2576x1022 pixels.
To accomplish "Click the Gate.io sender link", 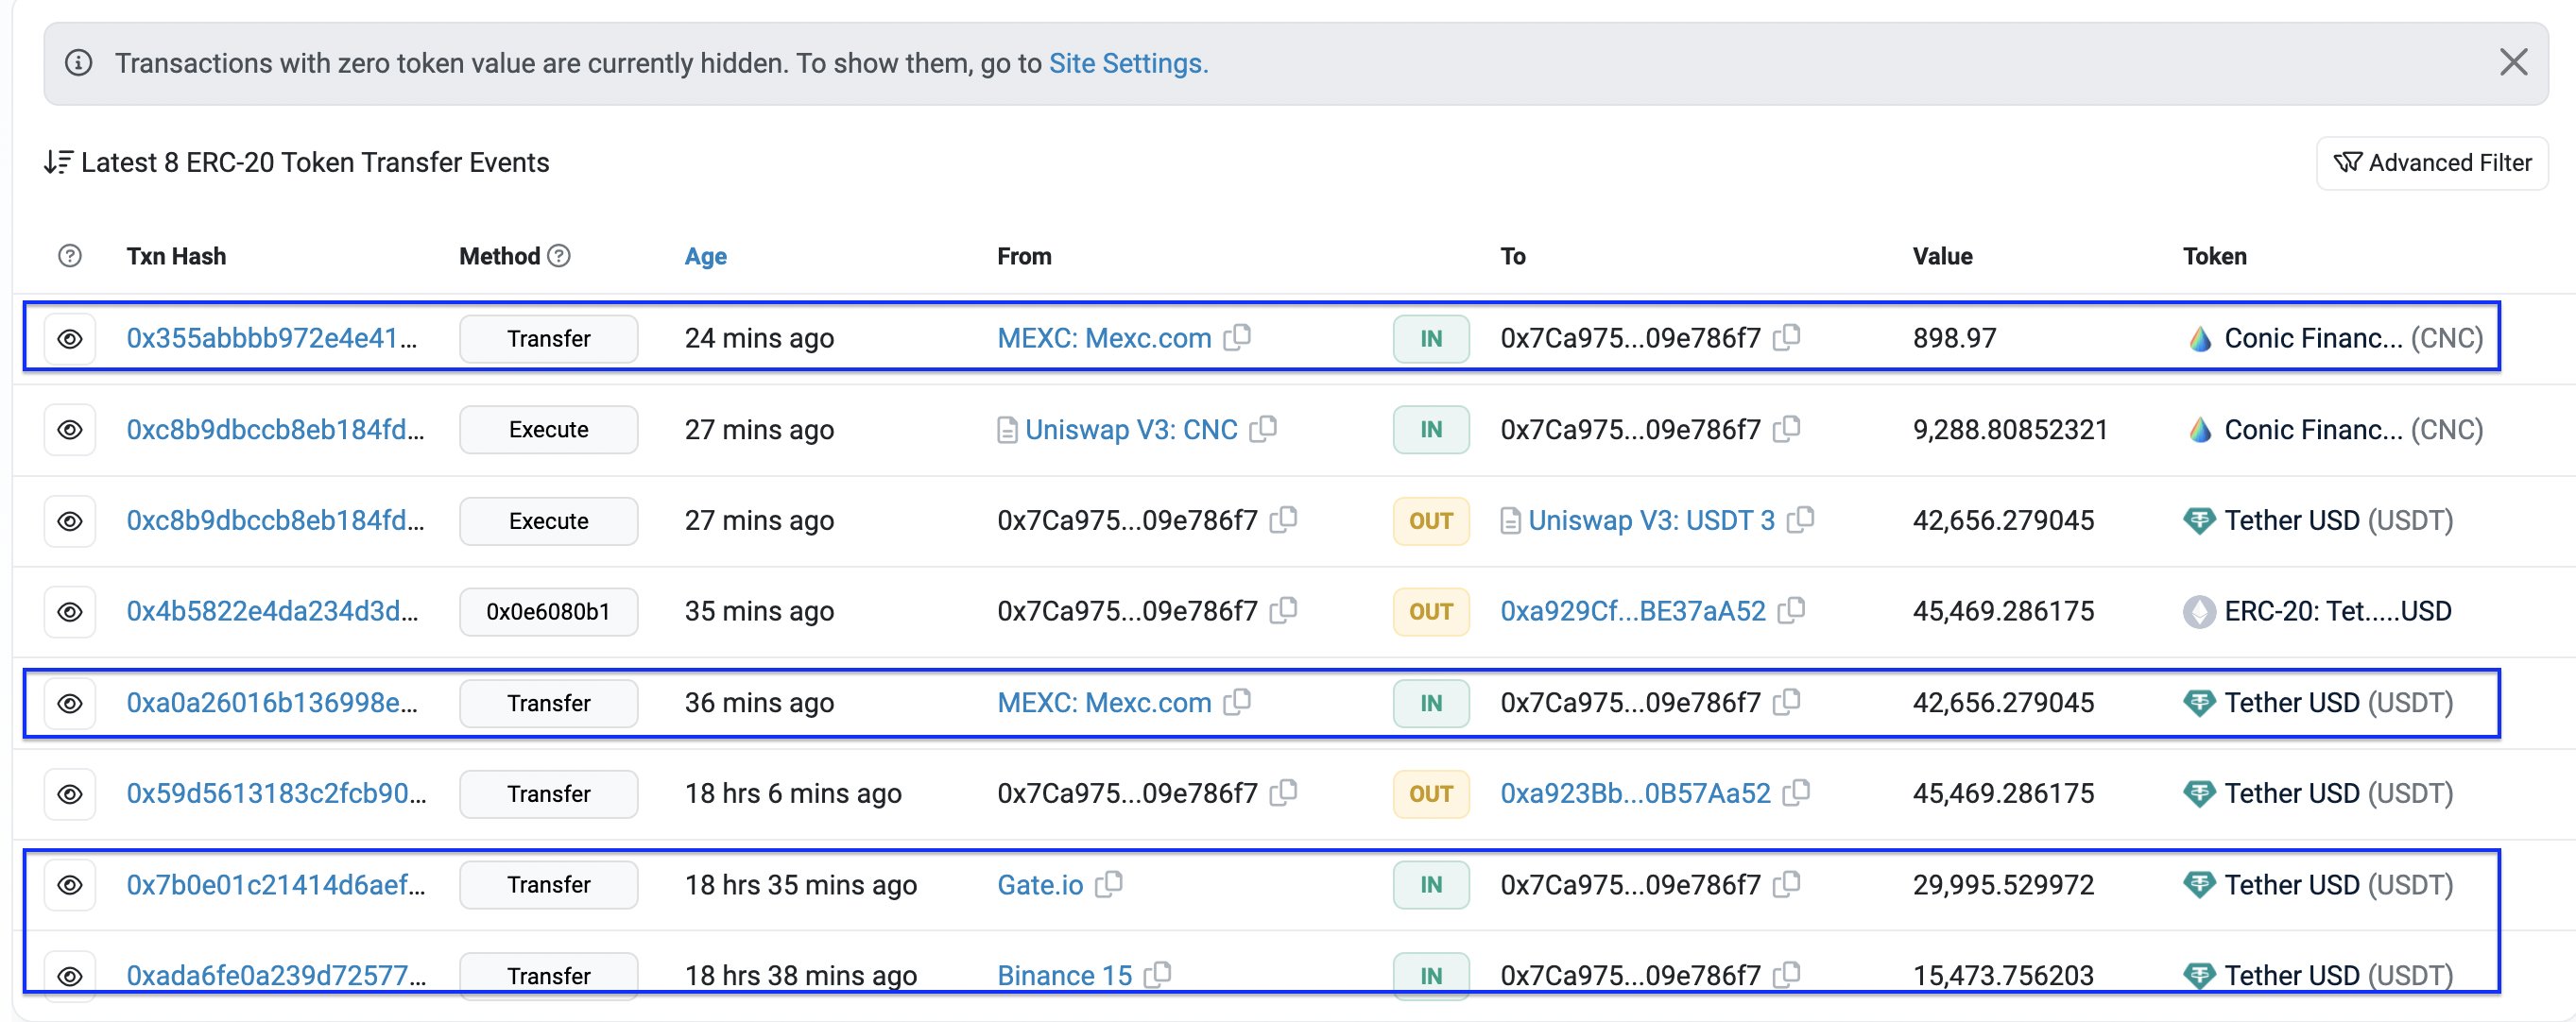I will 1040,884.
